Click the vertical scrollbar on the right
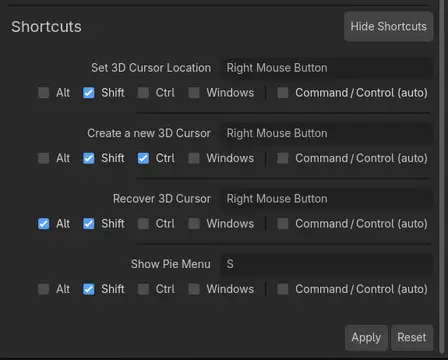Viewport: 448px width, 360px height. tap(443, 177)
